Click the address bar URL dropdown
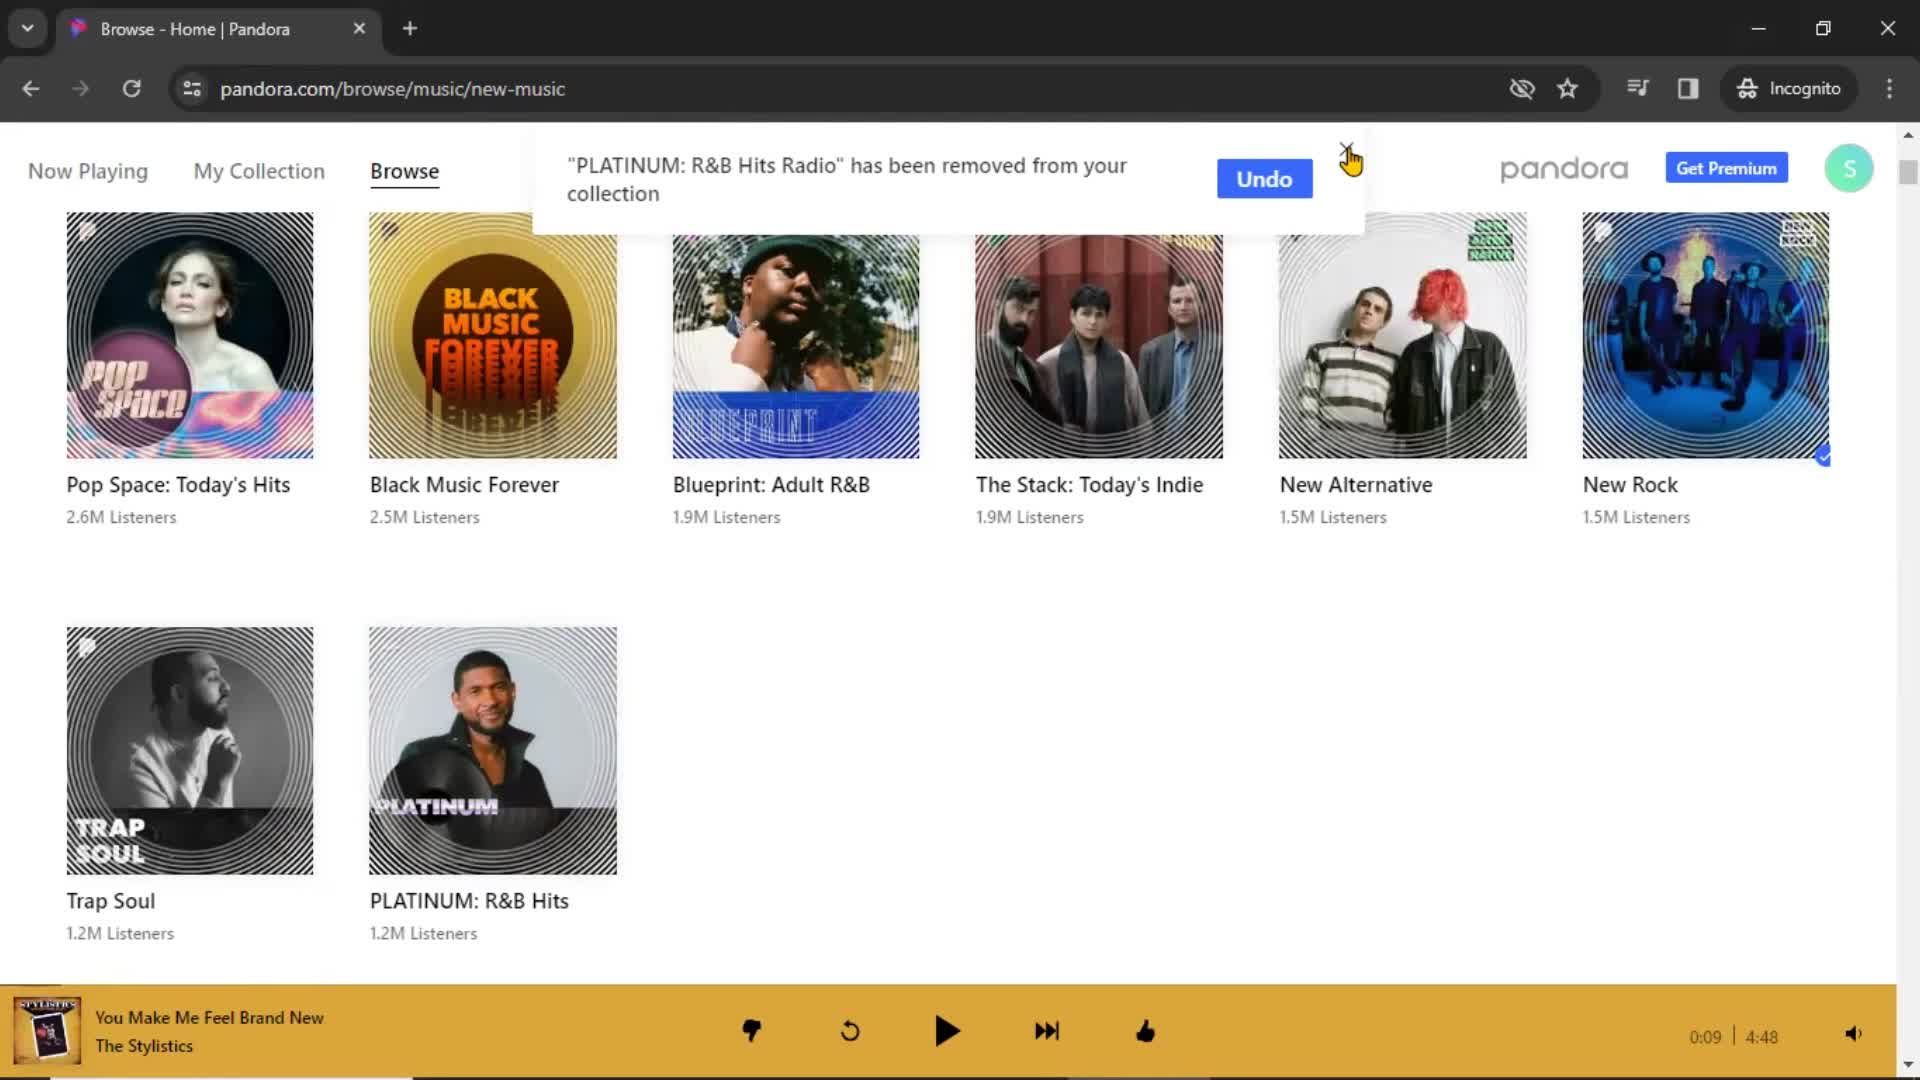 [x=26, y=29]
